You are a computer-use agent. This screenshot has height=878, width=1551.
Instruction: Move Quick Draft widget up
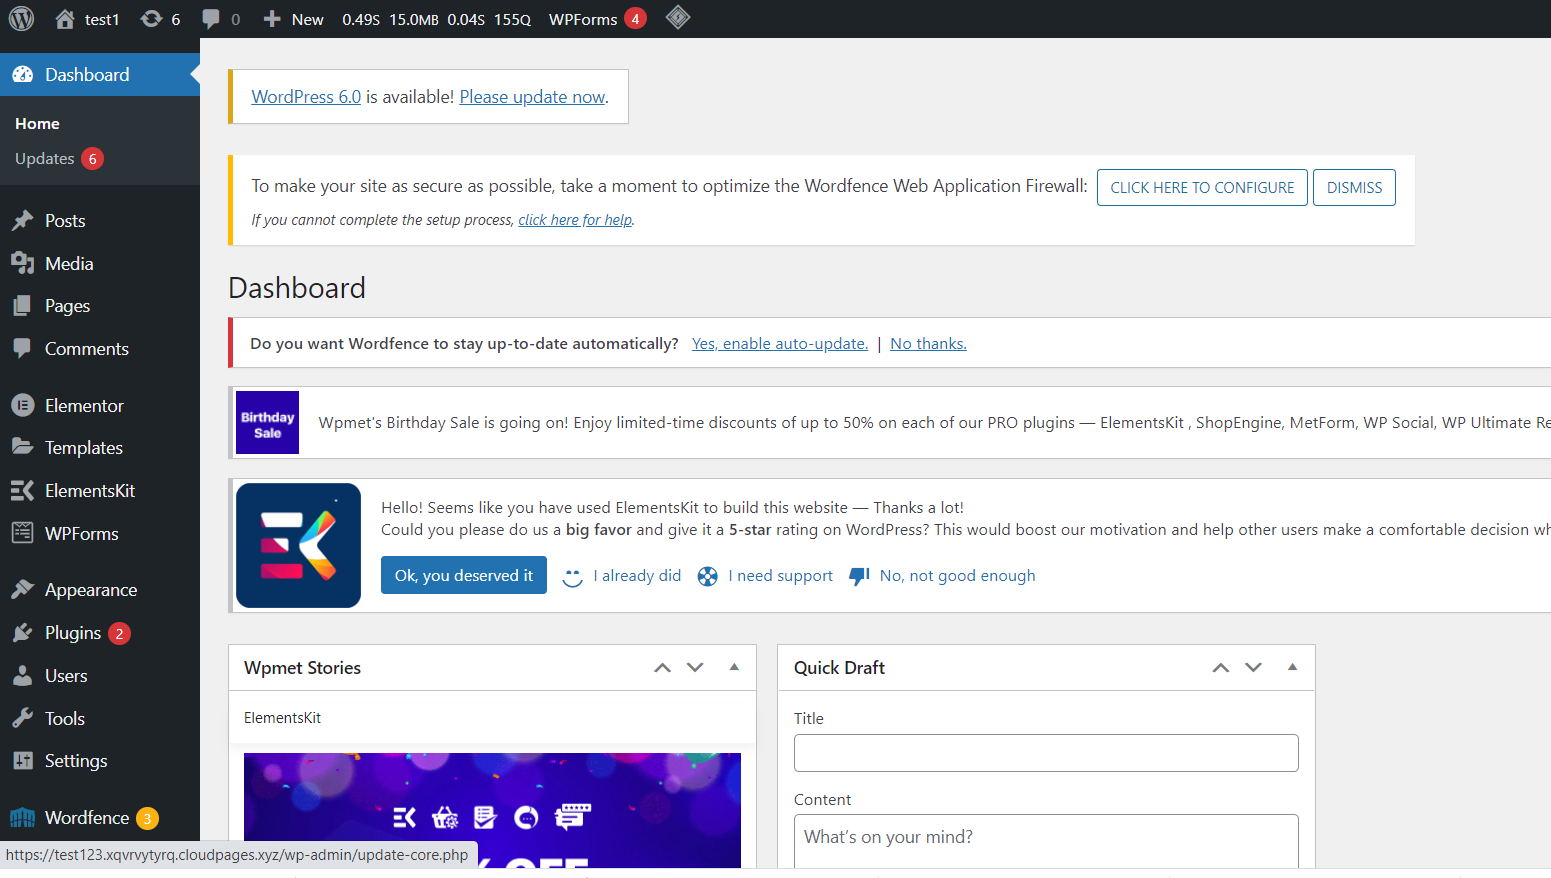(x=1221, y=668)
